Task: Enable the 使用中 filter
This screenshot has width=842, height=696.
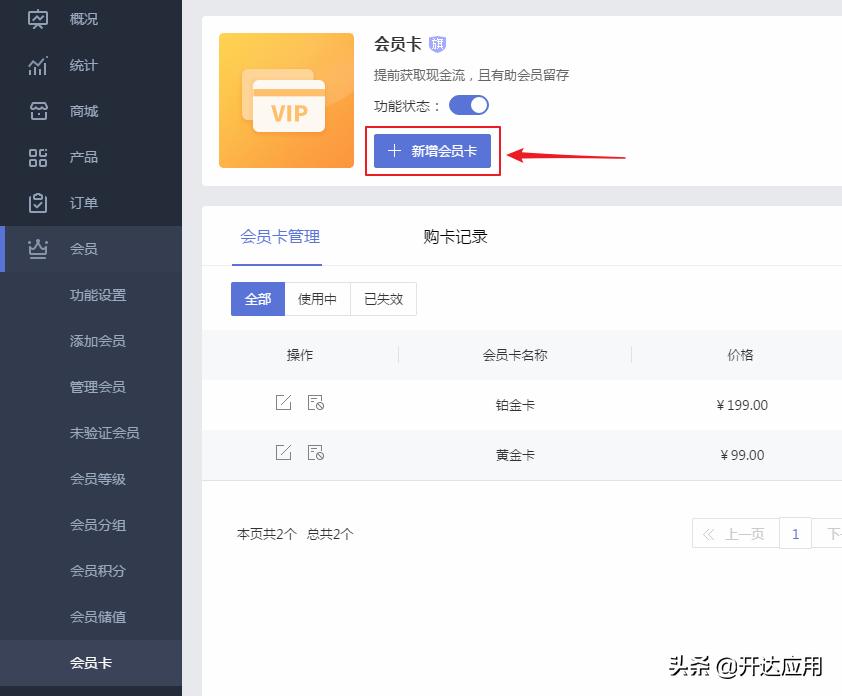Action: (x=318, y=298)
